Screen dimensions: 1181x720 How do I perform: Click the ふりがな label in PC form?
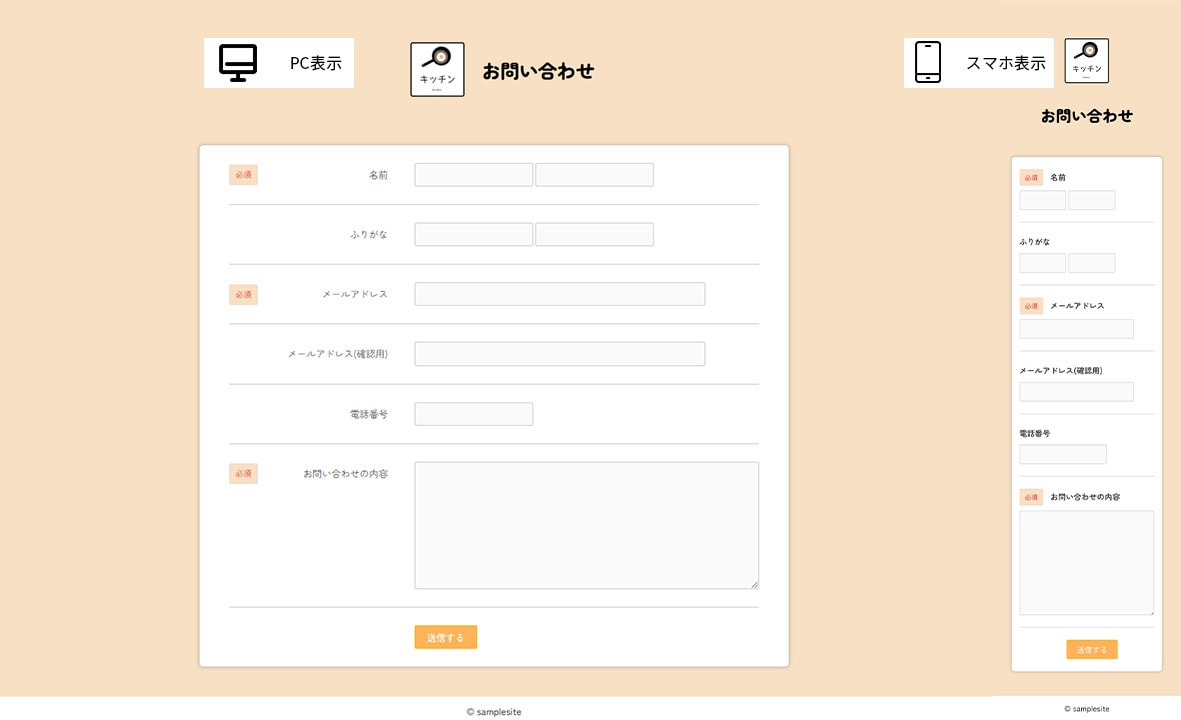point(368,234)
